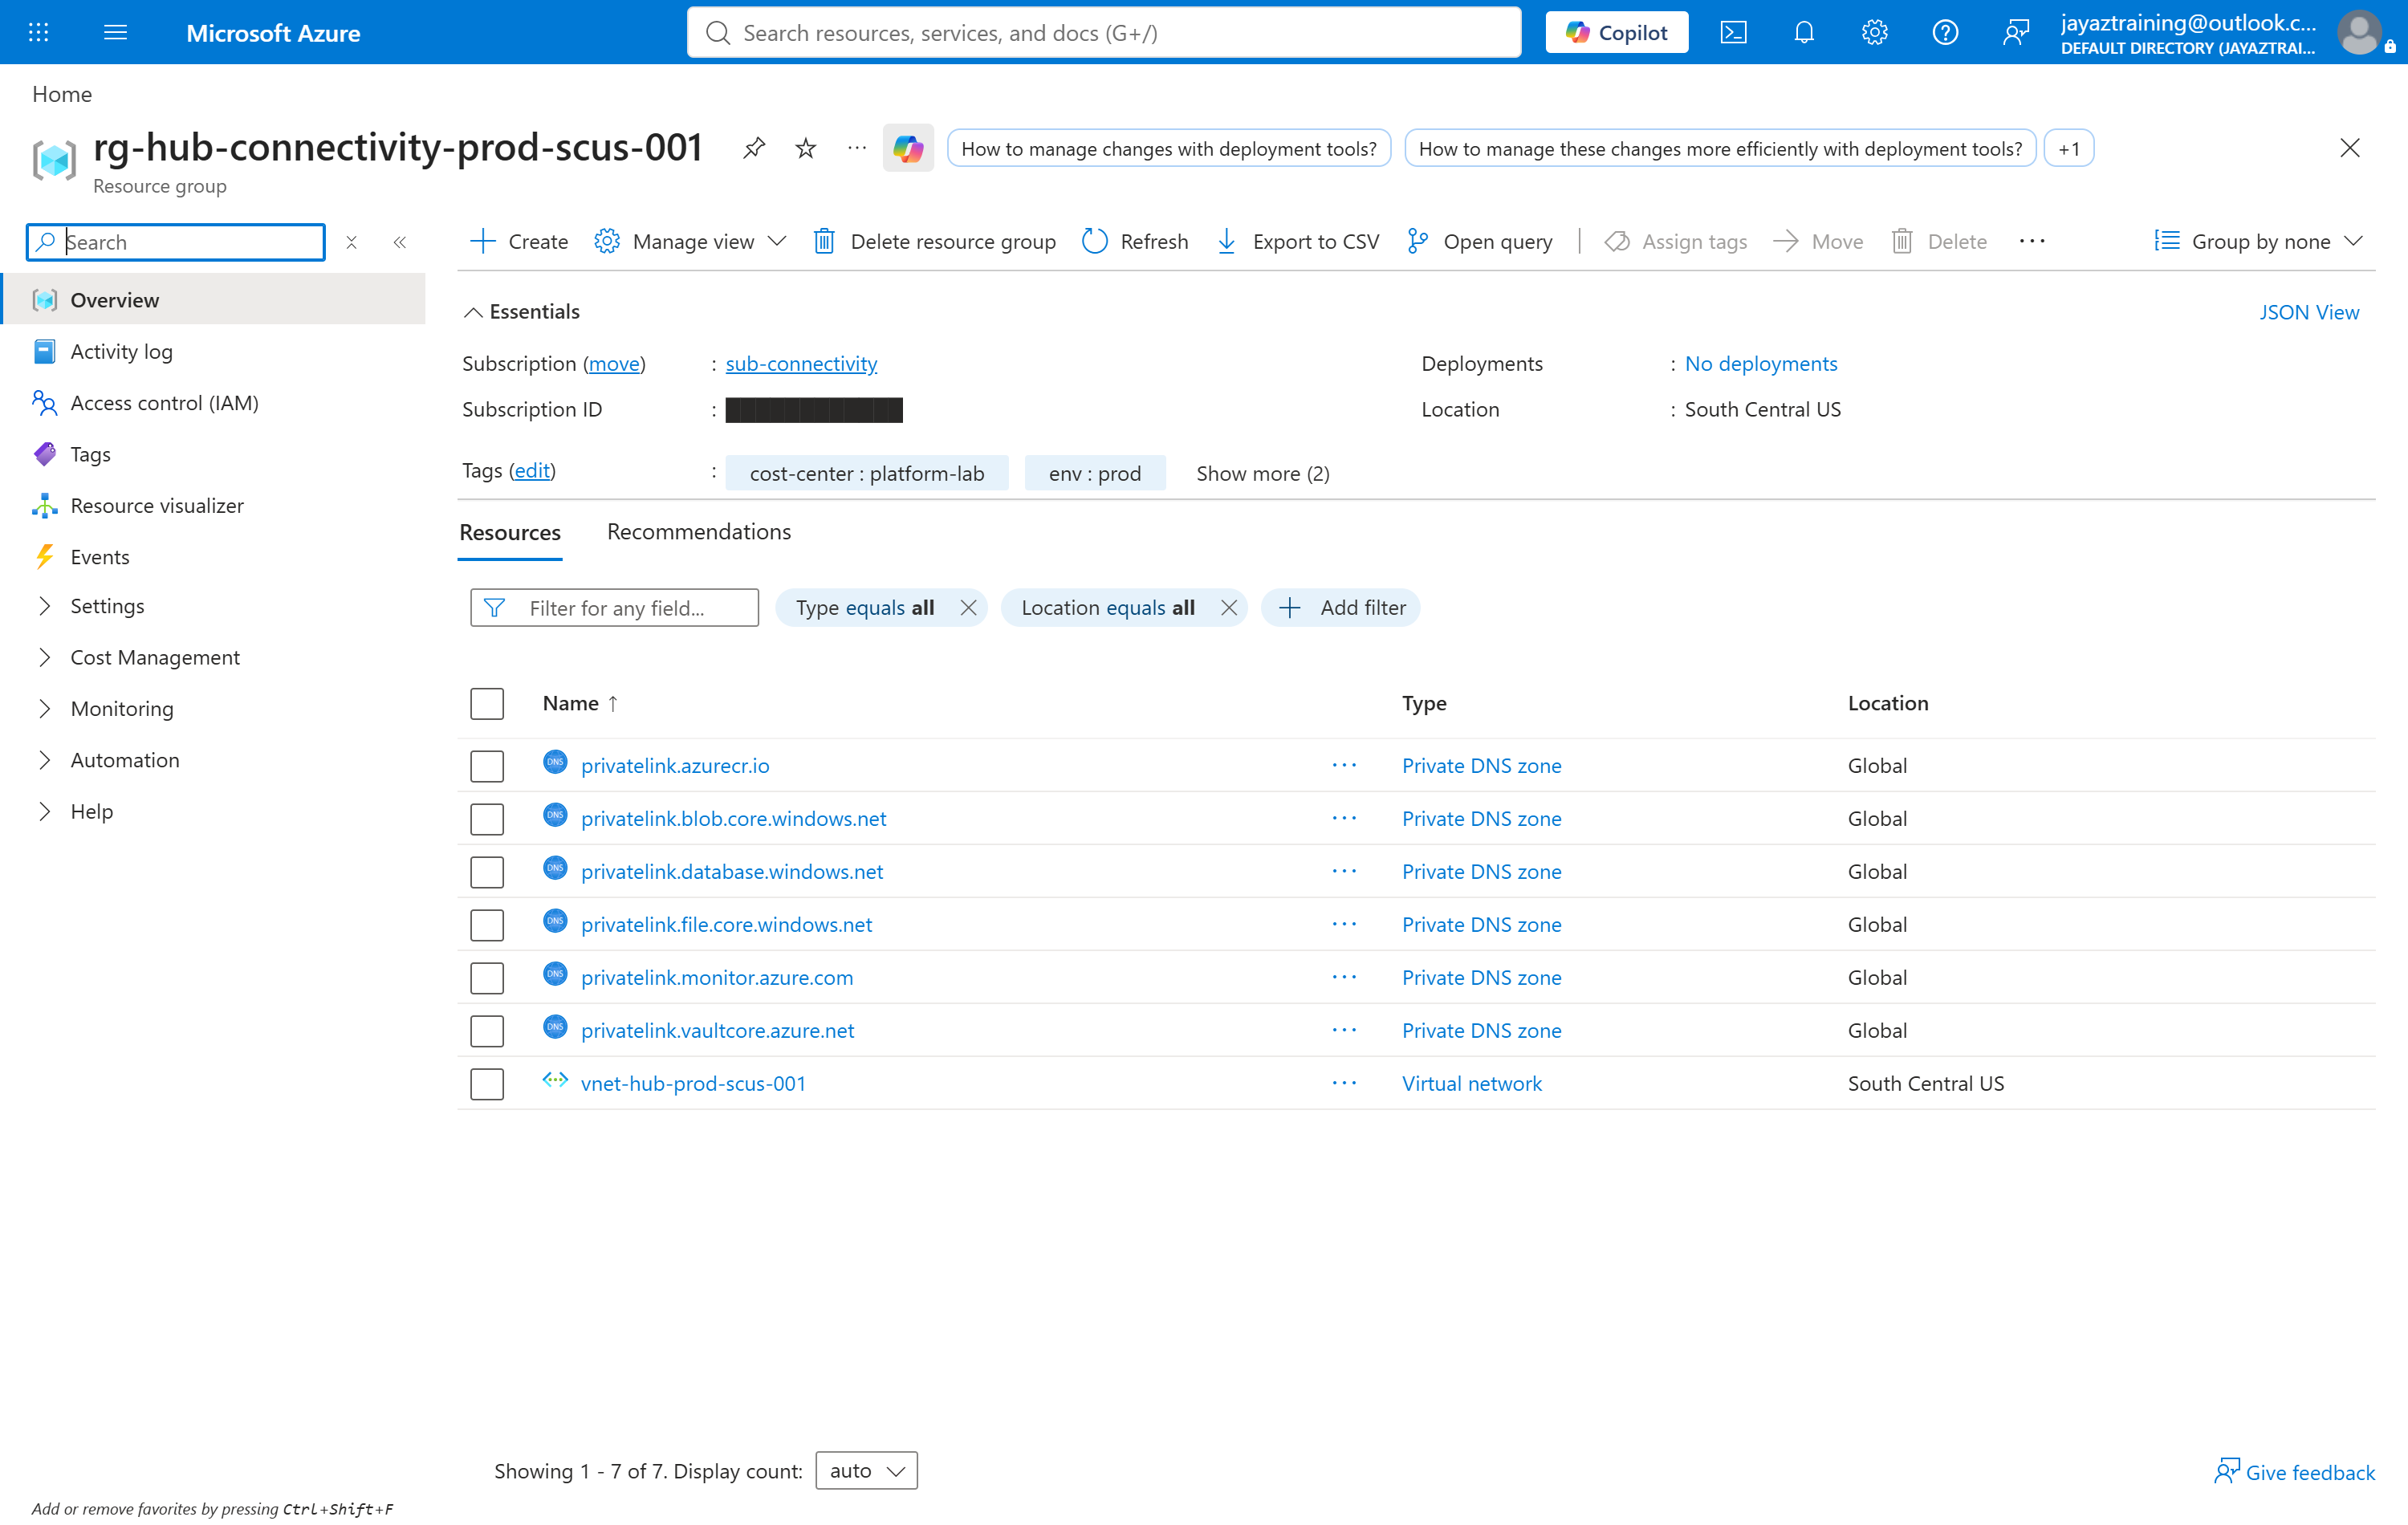Check the privatelink.vaultcore.azure.net checkbox
This screenshot has height=1525, width=2408.
tap(487, 1031)
